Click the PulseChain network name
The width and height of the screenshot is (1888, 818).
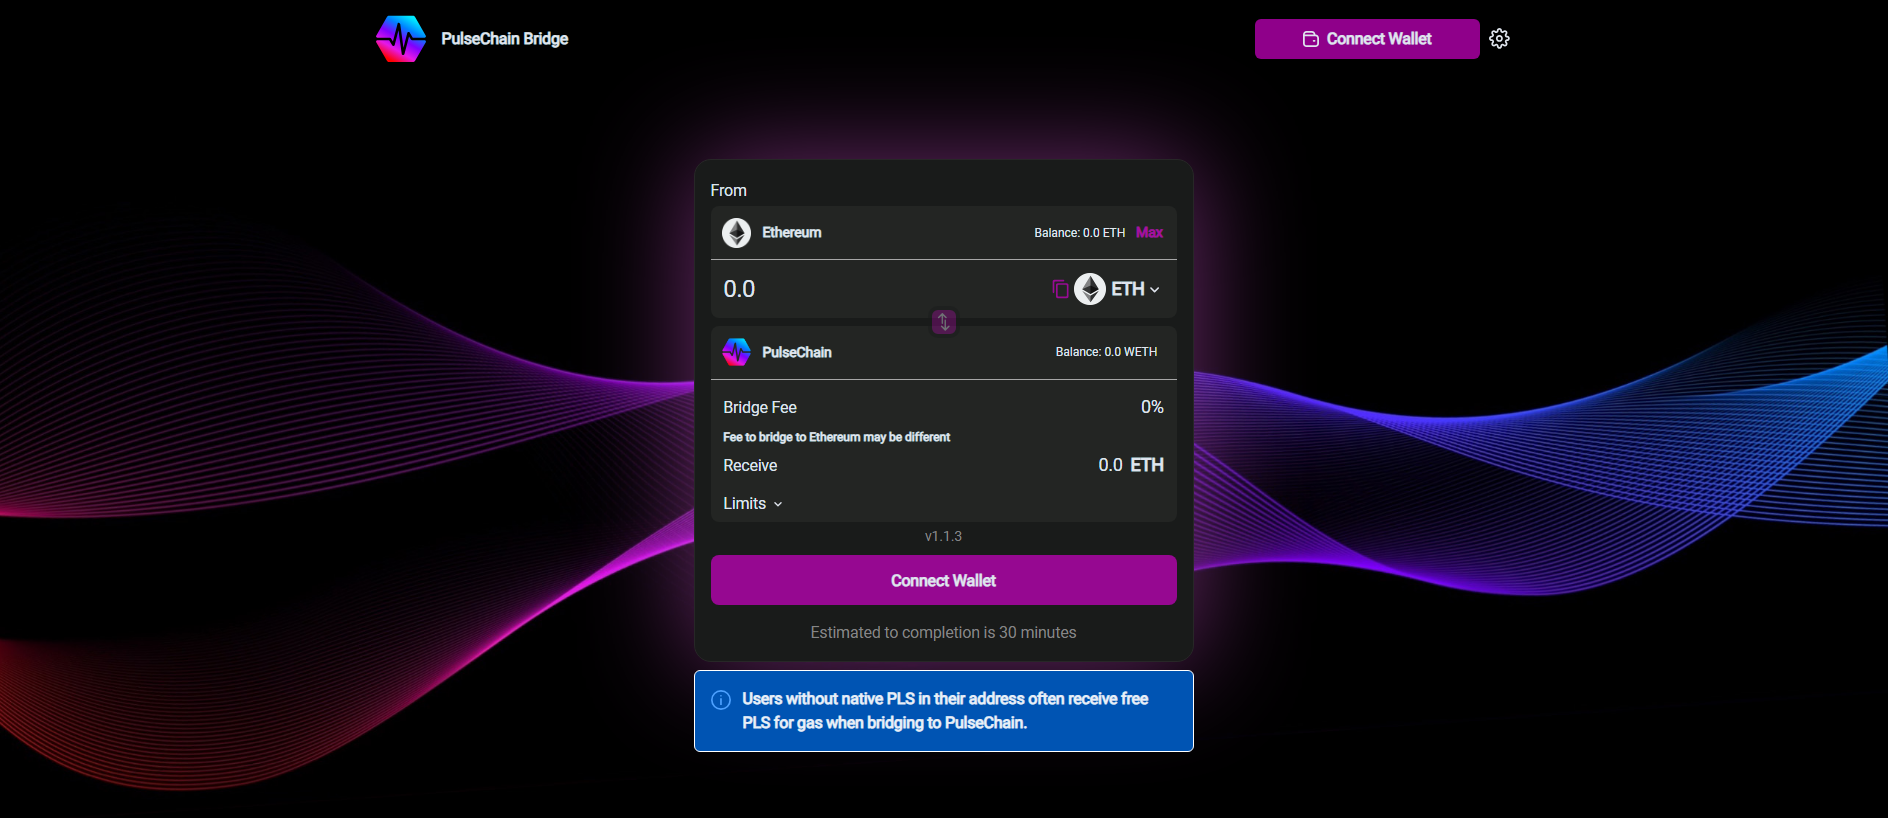tap(797, 352)
